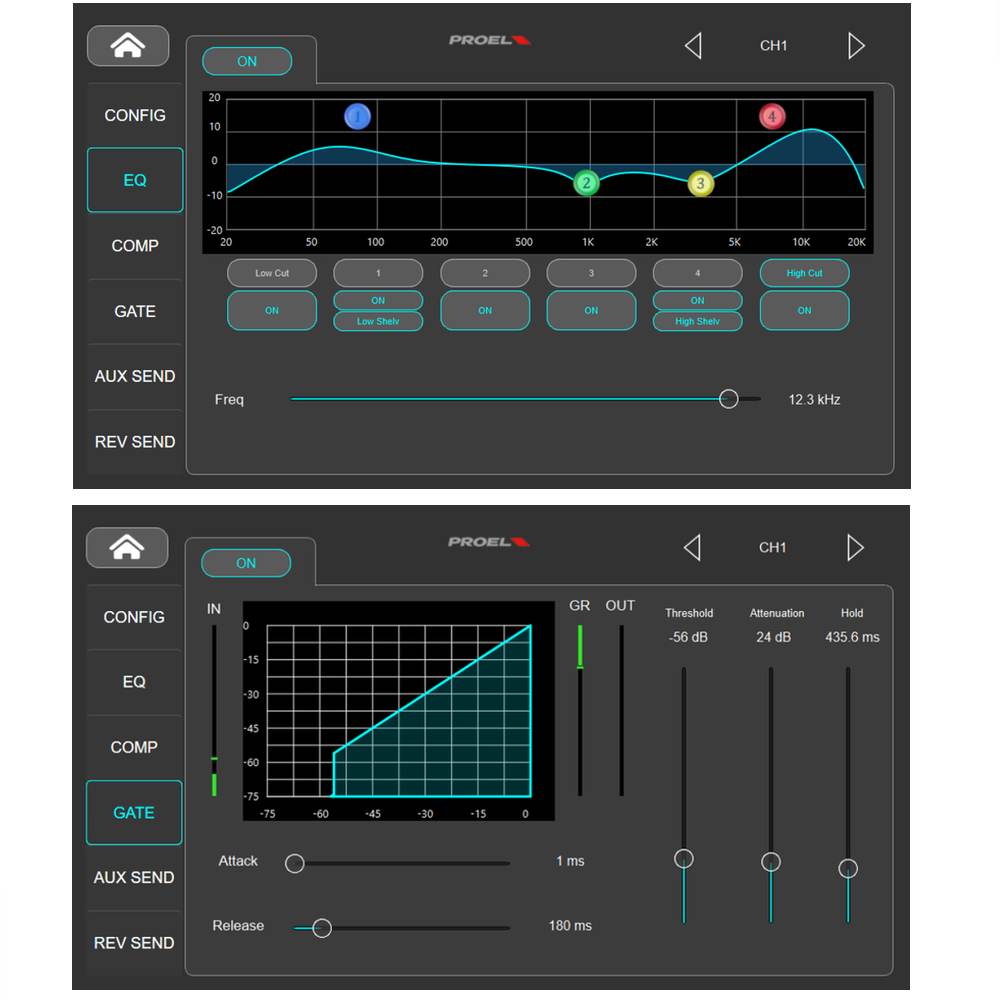Screen dimensions: 1000x1000
Task: Toggle the ON switch under Low Cut
Action: pos(272,311)
